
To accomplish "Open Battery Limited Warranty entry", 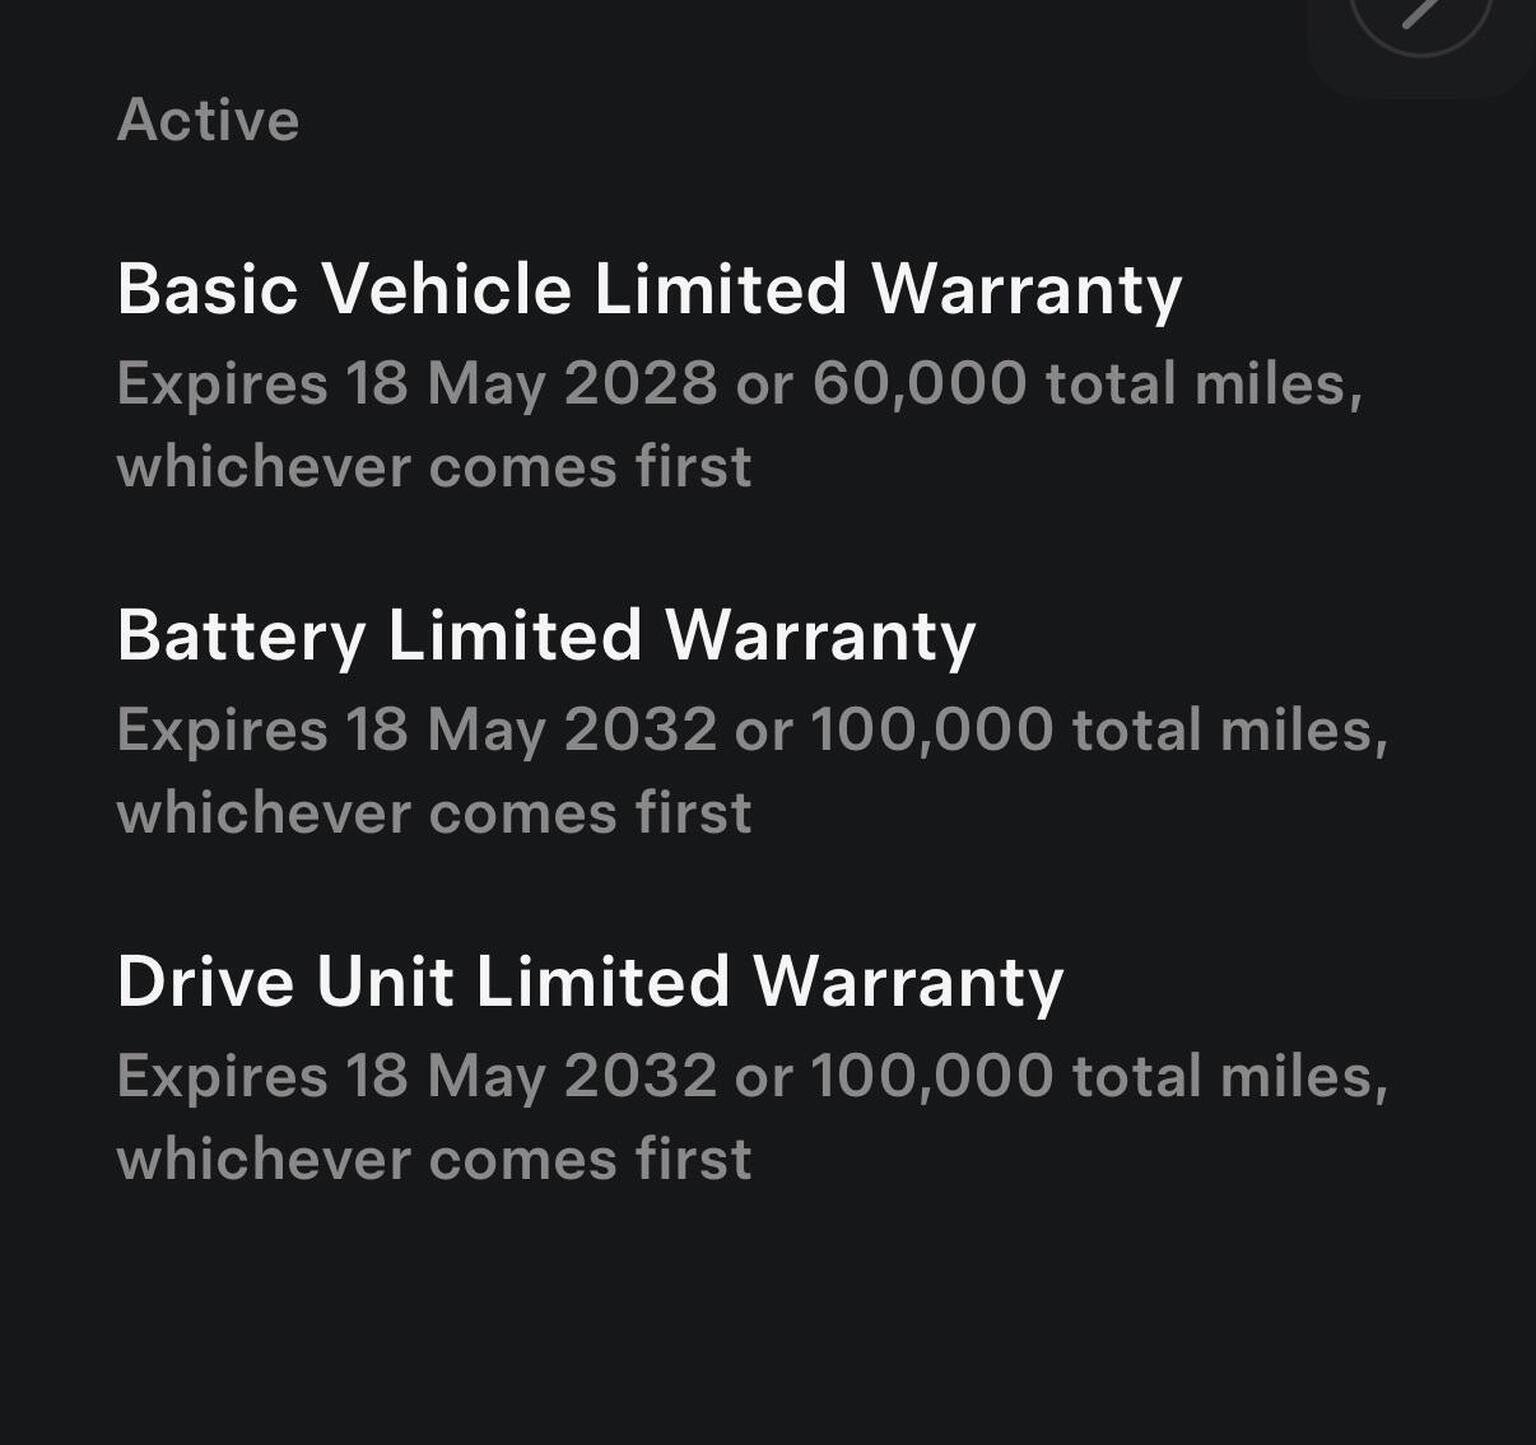I will pyautogui.click(x=546, y=635).
